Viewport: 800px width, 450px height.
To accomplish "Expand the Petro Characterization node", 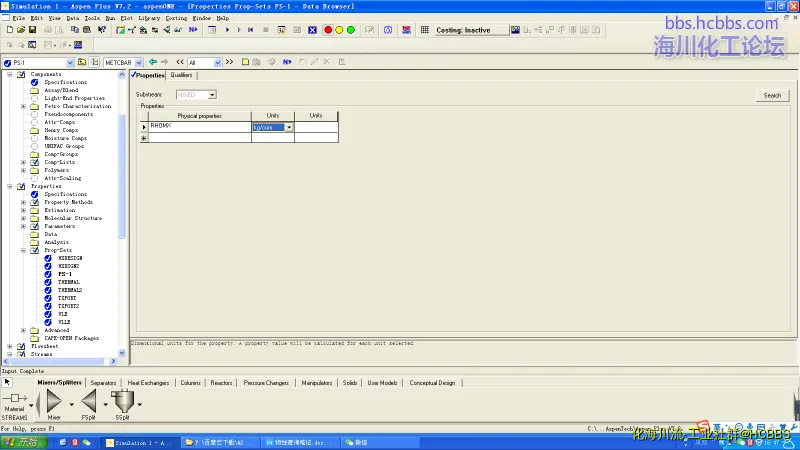I will [x=23, y=106].
